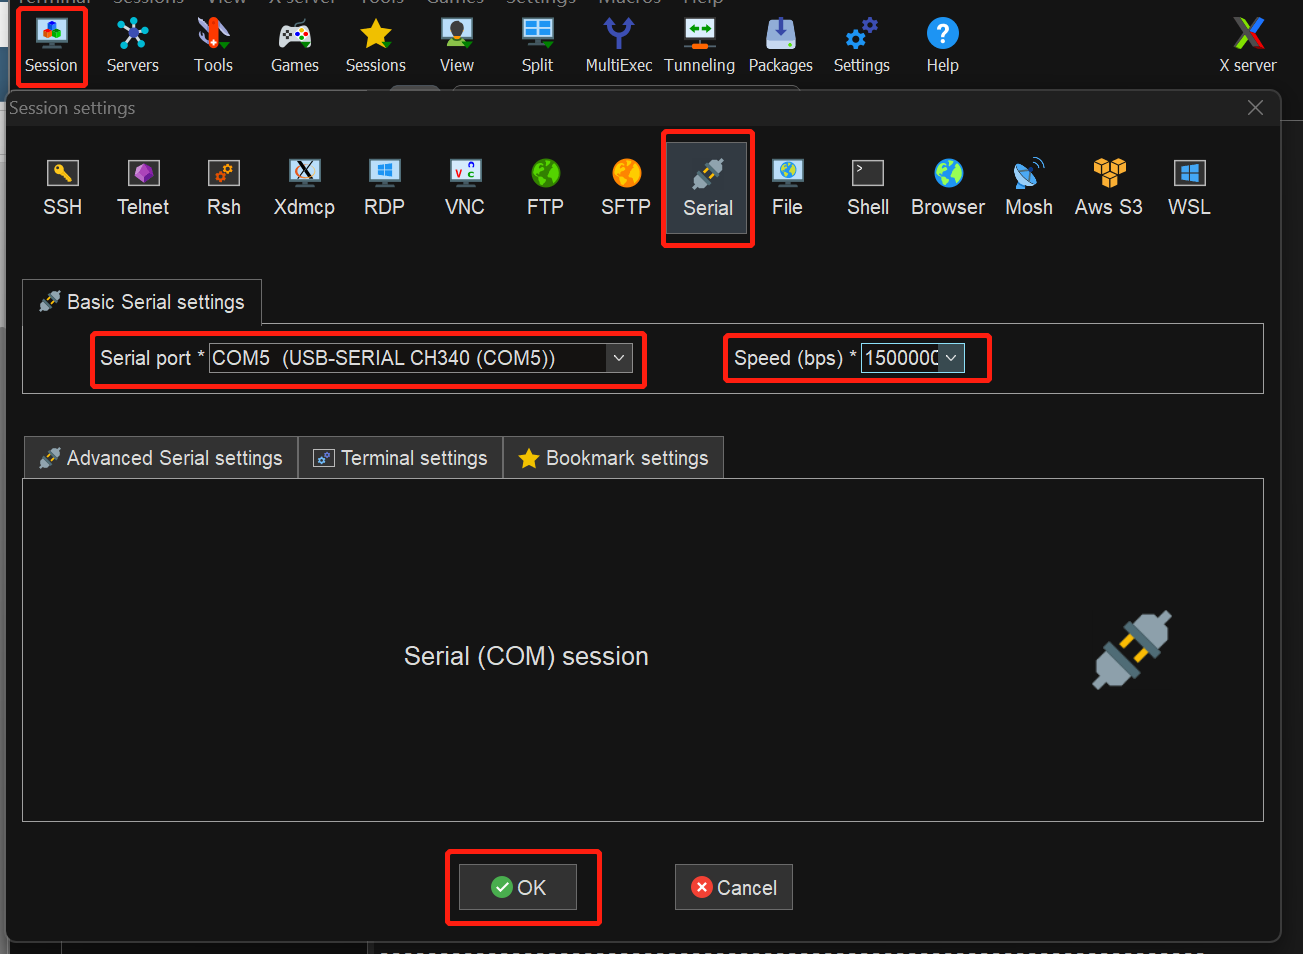Switch to Basic Serial settings tab
Viewport: 1303px width, 954px height.
[x=142, y=302]
